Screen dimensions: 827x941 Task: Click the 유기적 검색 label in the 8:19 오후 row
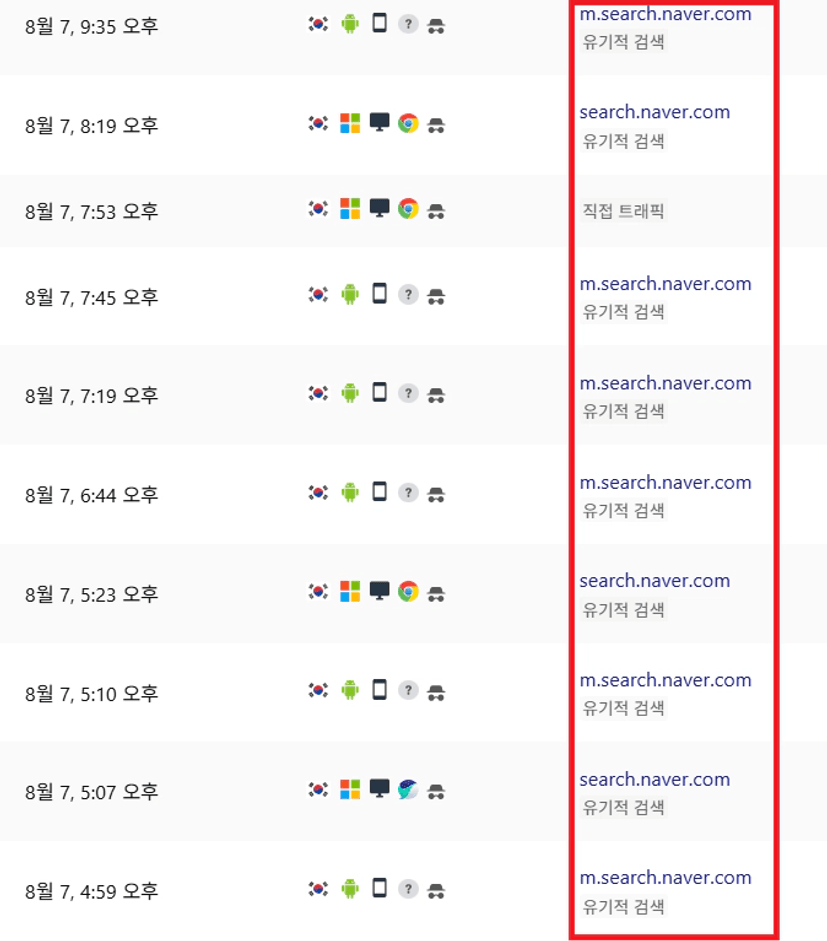624,141
